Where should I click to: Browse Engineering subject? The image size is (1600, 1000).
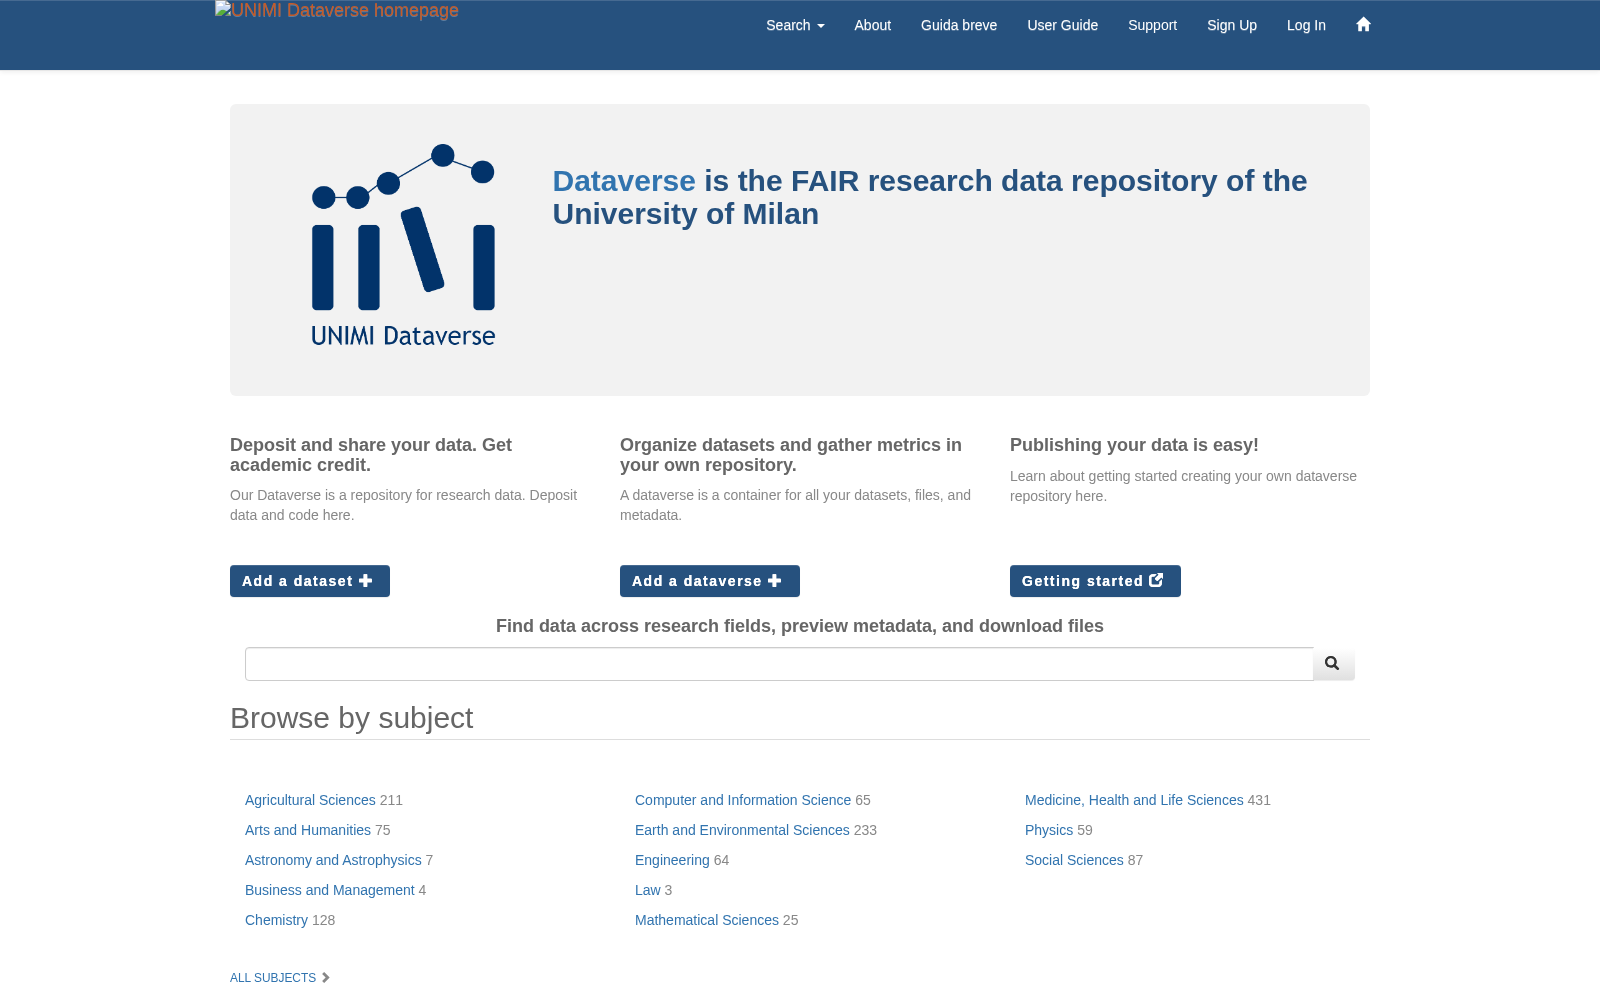click(672, 860)
